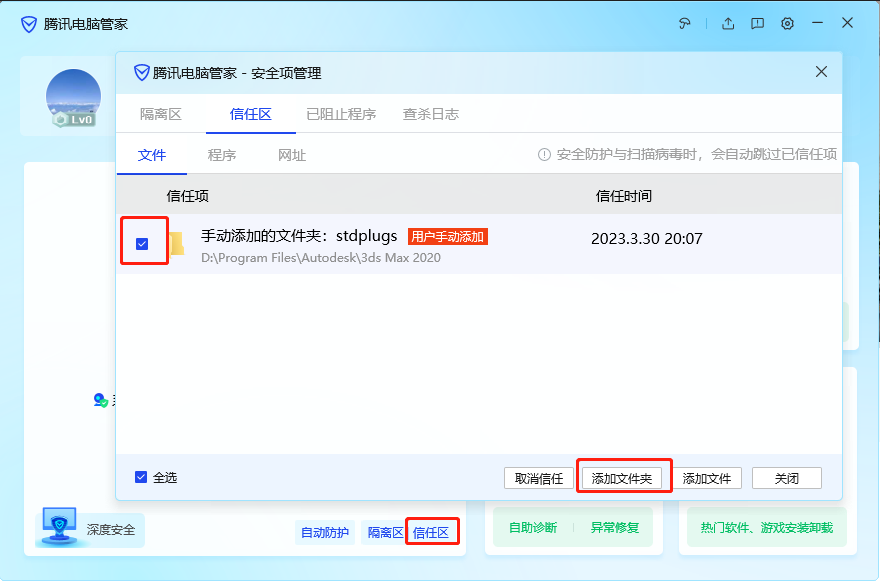The width and height of the screenshot is (880, 582).
Task: Uncheck the stdplugs trusted item checkbox
Action: 142,244
